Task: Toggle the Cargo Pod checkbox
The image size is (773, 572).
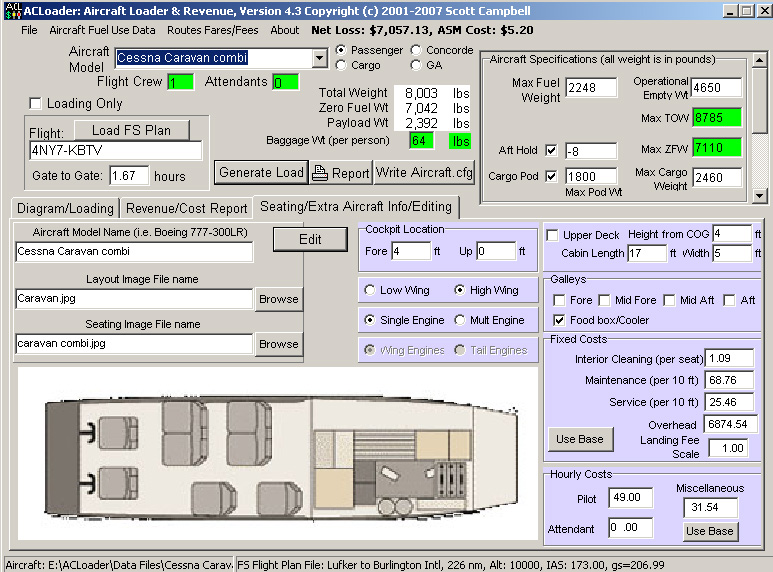Action: [x=551, y=177]
